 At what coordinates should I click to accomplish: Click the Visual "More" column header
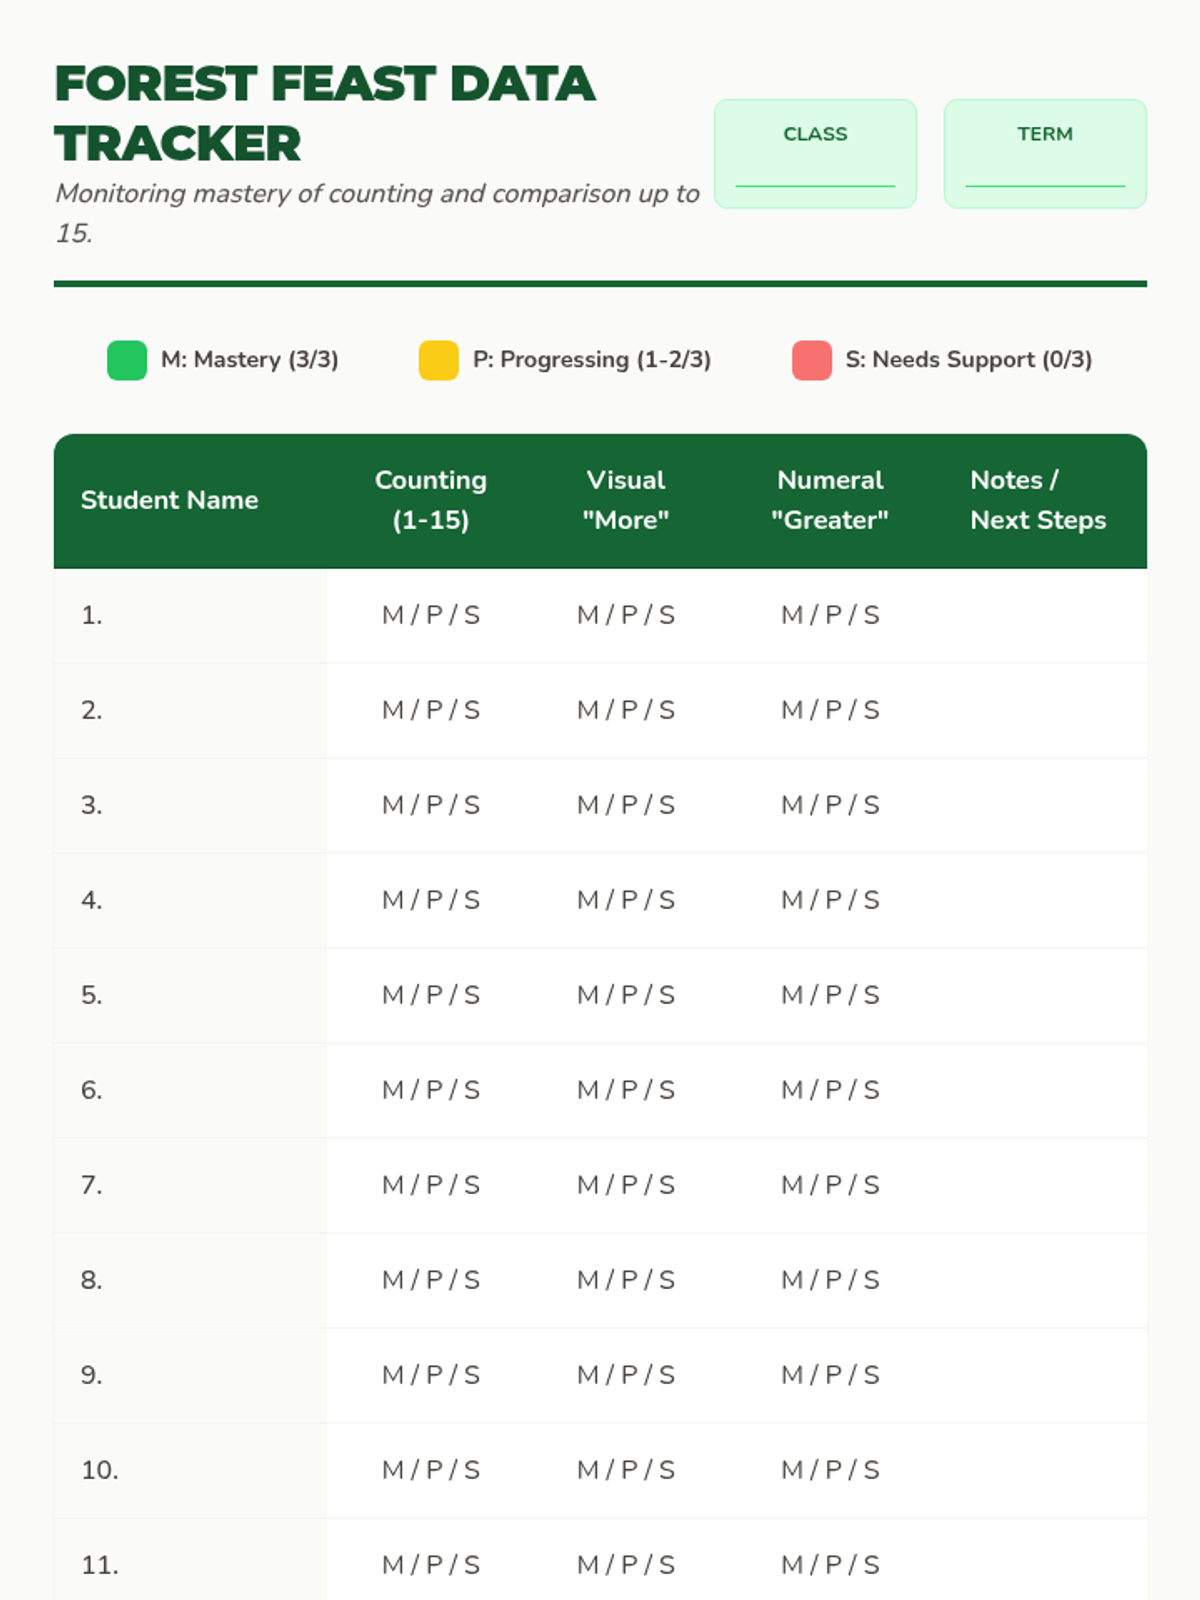[626, 500]
